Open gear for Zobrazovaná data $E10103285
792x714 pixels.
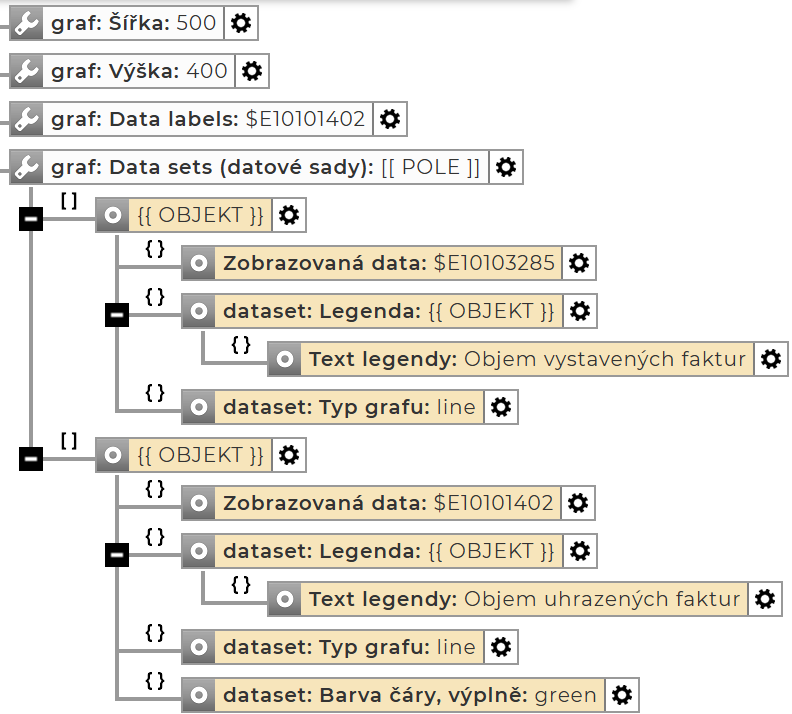pos(578,263)
